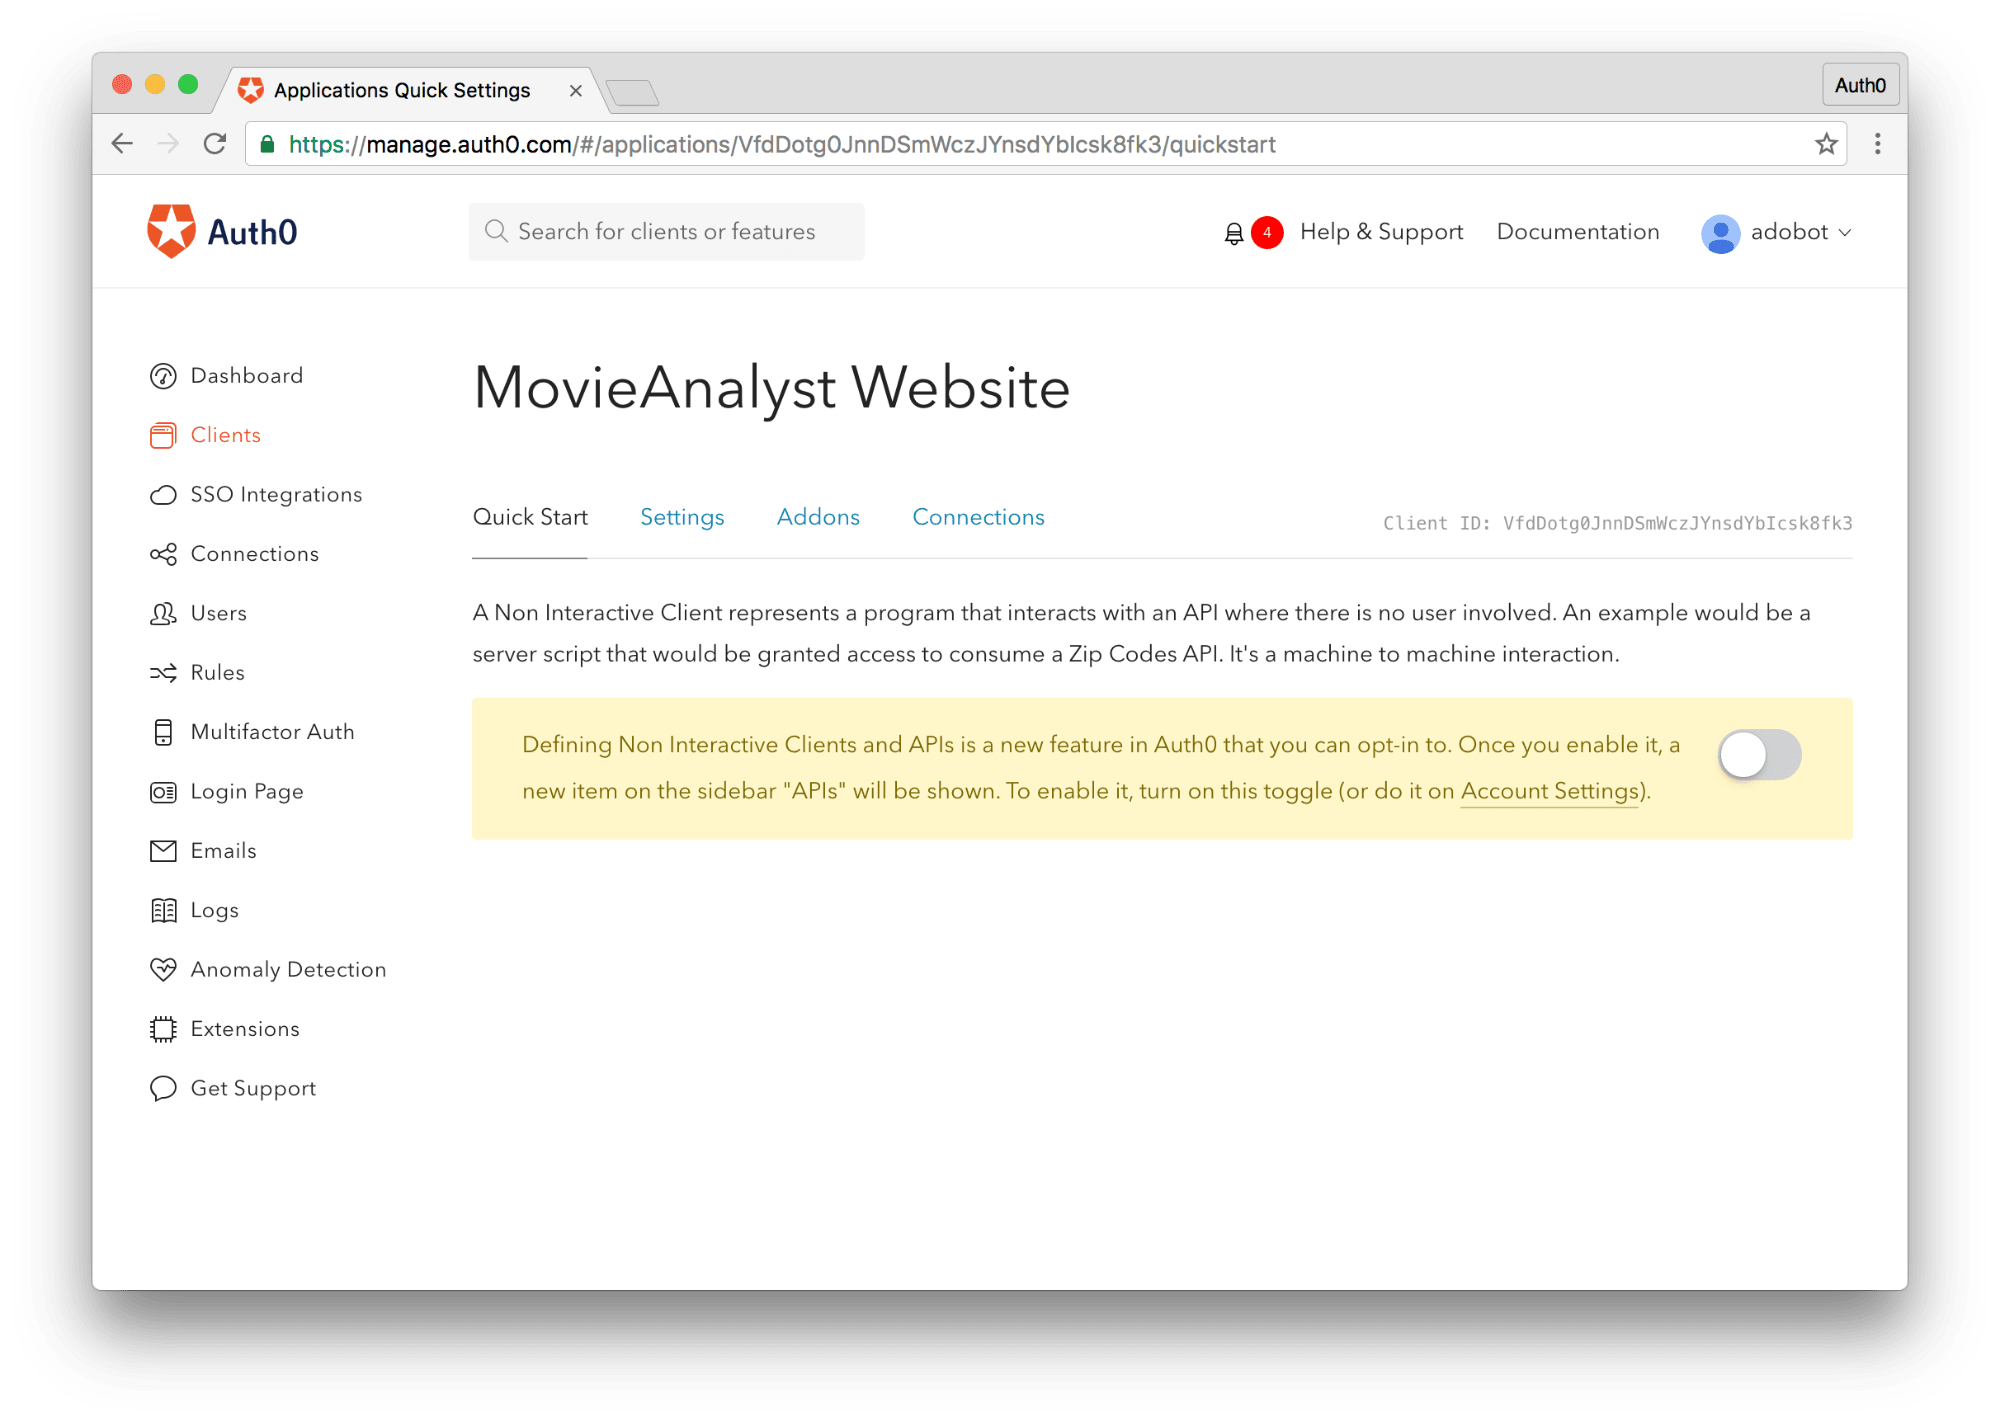
Task: Click the Help & Support link
Action: click(x=1381, y=232)
